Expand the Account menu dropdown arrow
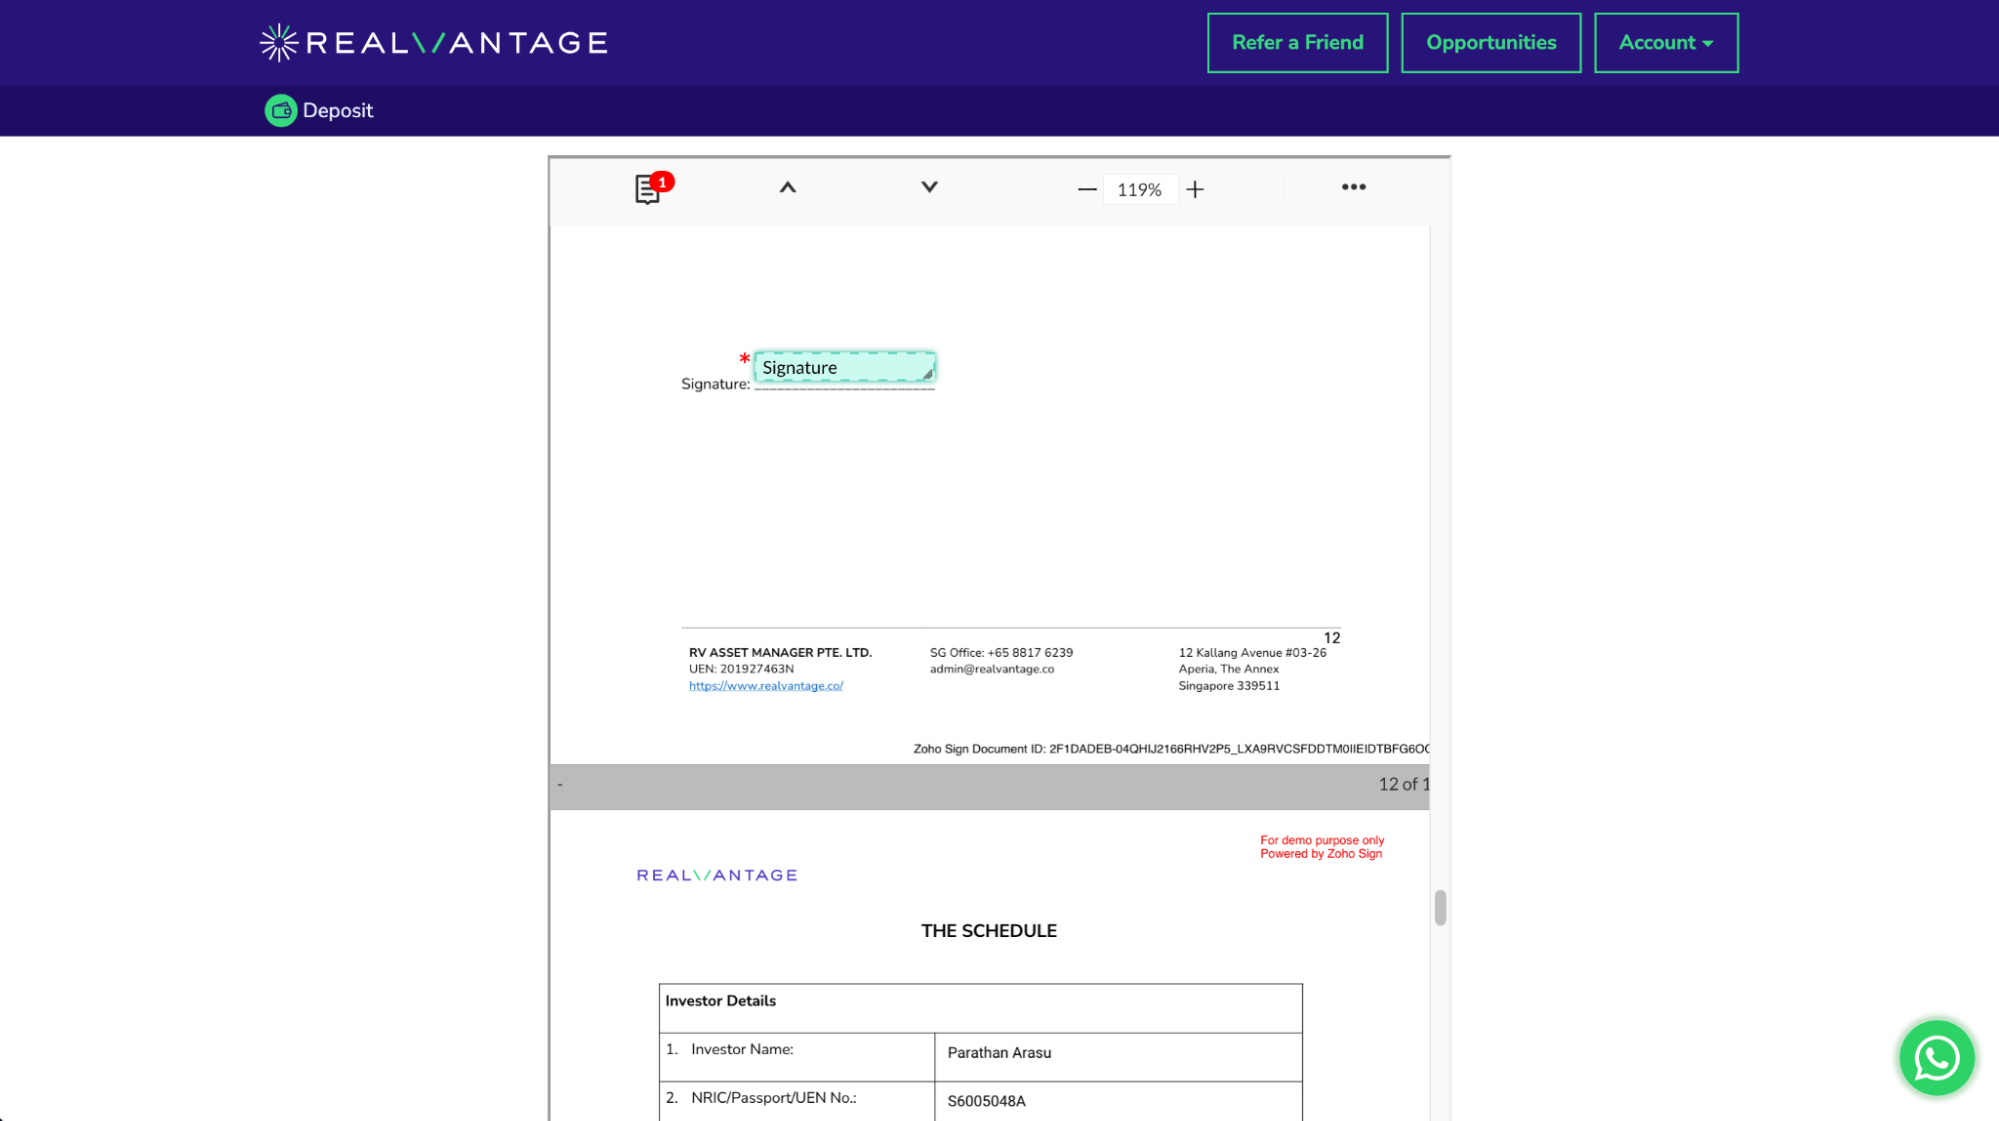 click(x=1709, y=43)
